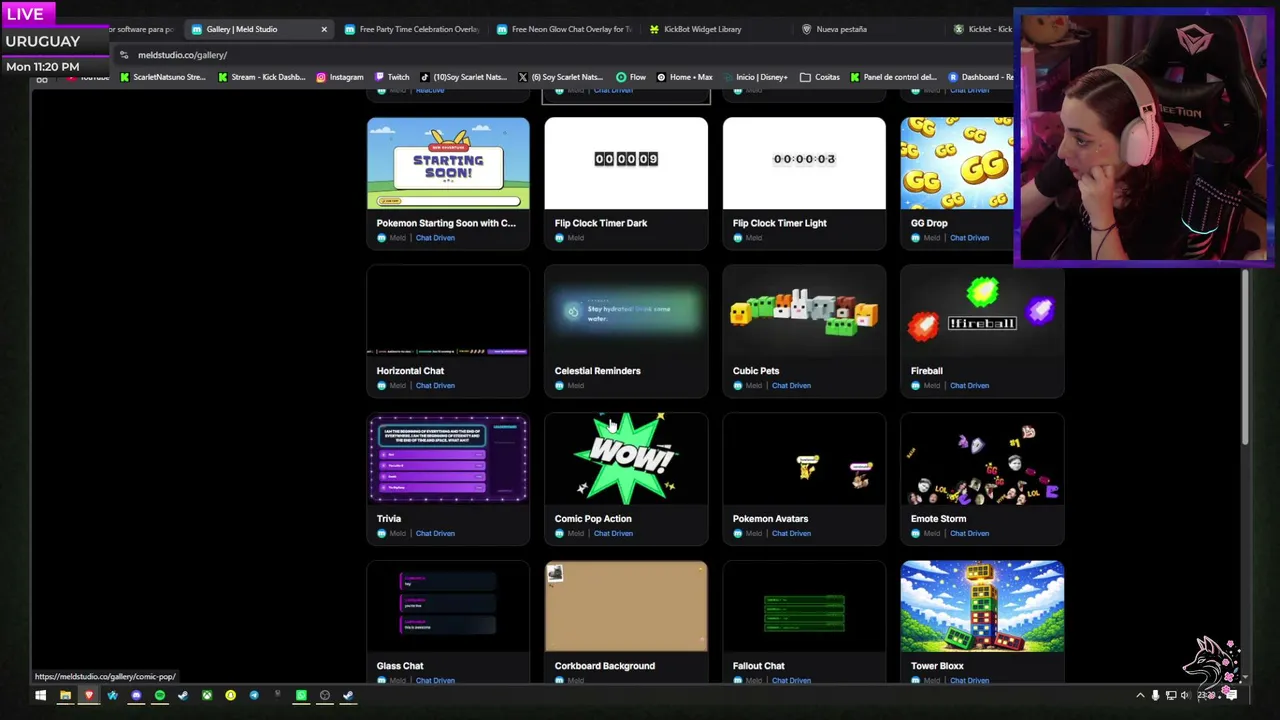Open the Instagram bookmark

tap(340, 77)
